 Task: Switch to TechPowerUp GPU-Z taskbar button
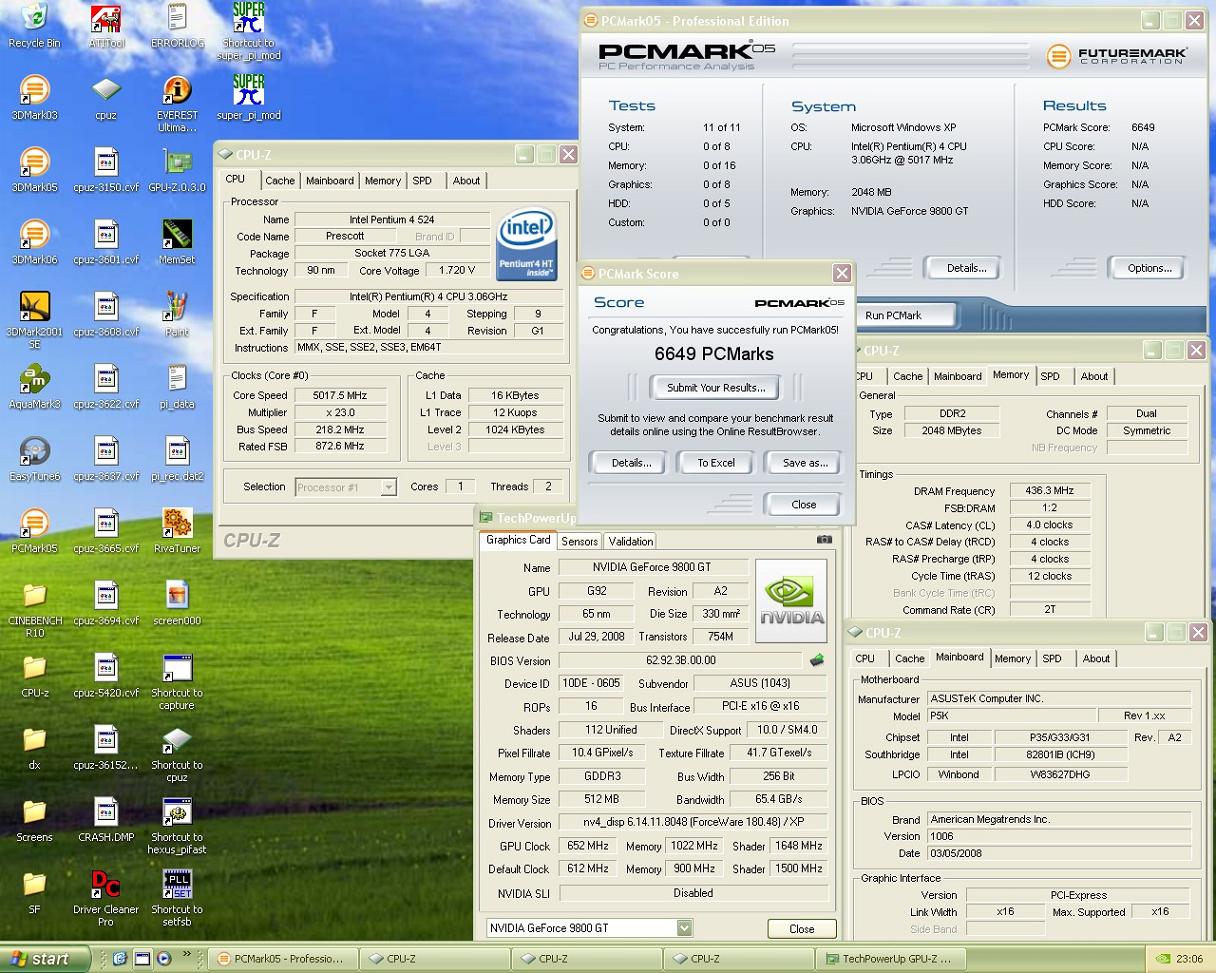(889, 958)
